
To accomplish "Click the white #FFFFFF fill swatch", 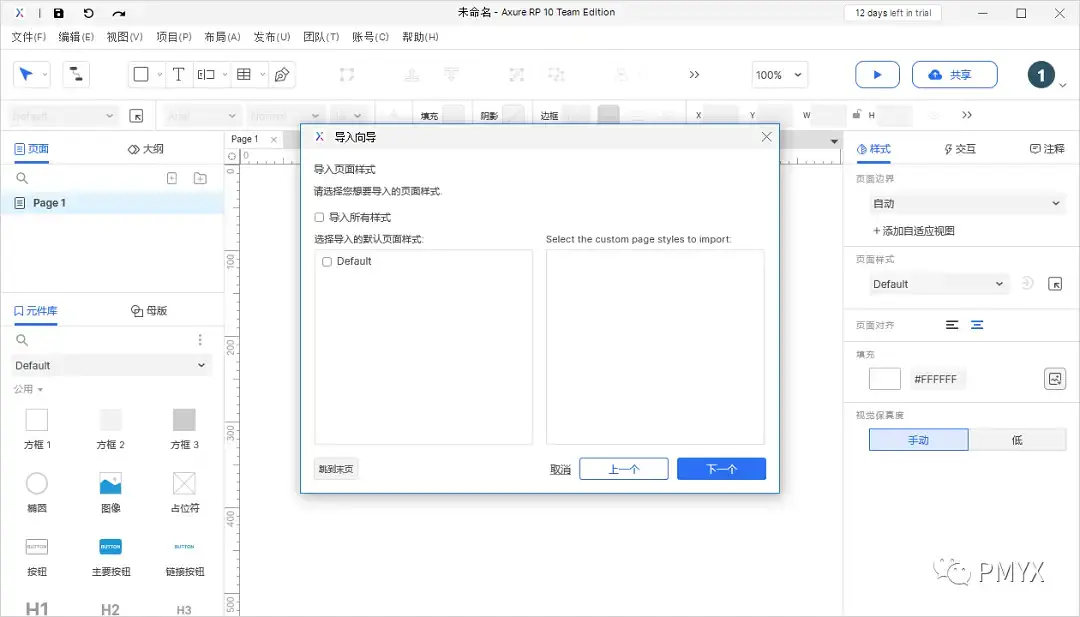I will [x=884, y=379].
